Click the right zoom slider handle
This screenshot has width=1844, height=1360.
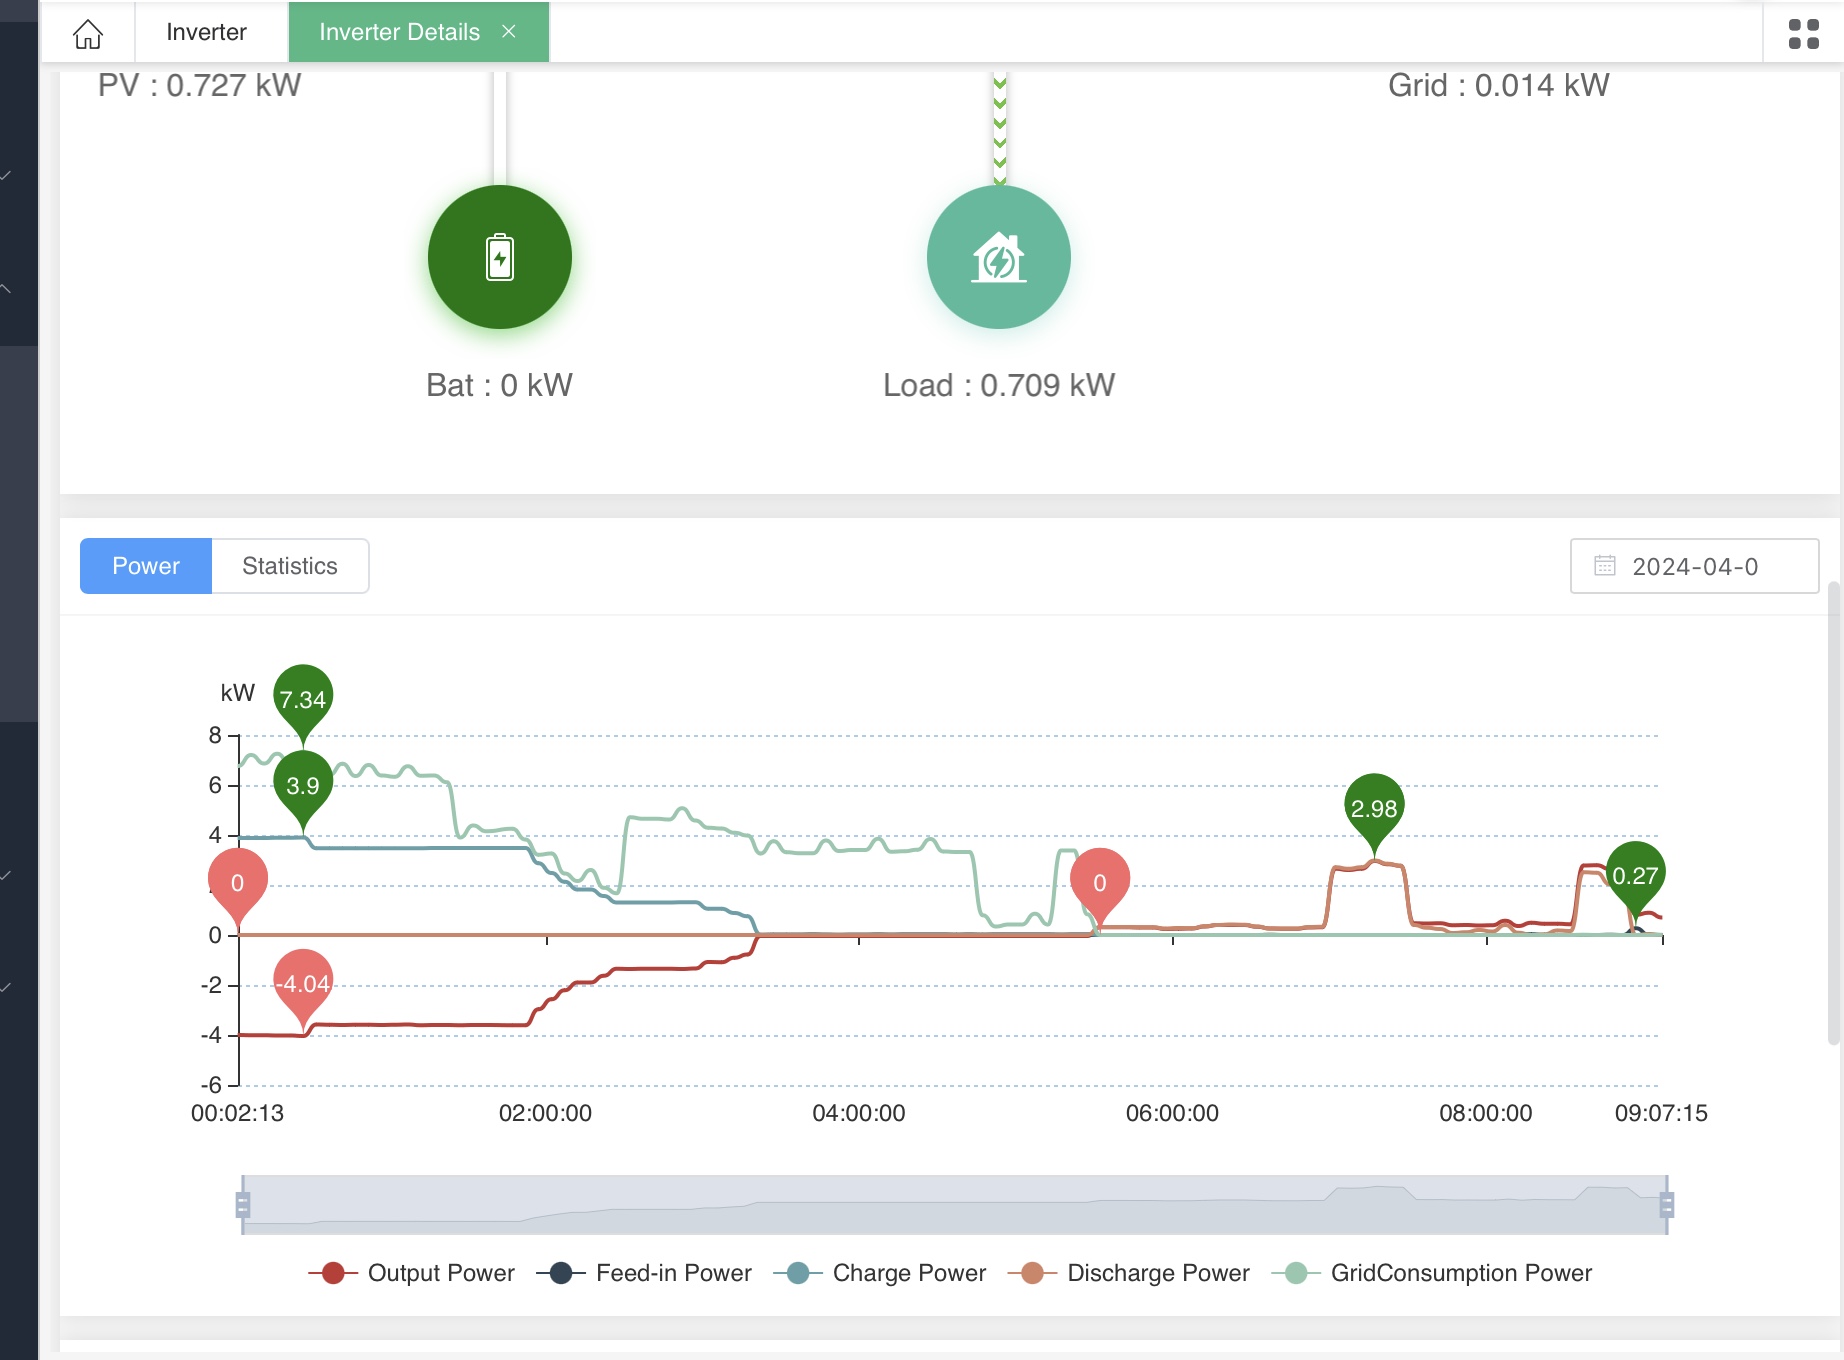[1666, 1205]
